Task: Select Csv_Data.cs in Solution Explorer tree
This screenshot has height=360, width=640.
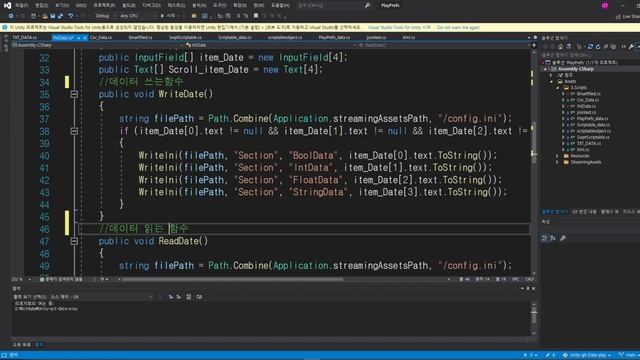Action: (588, 100)
